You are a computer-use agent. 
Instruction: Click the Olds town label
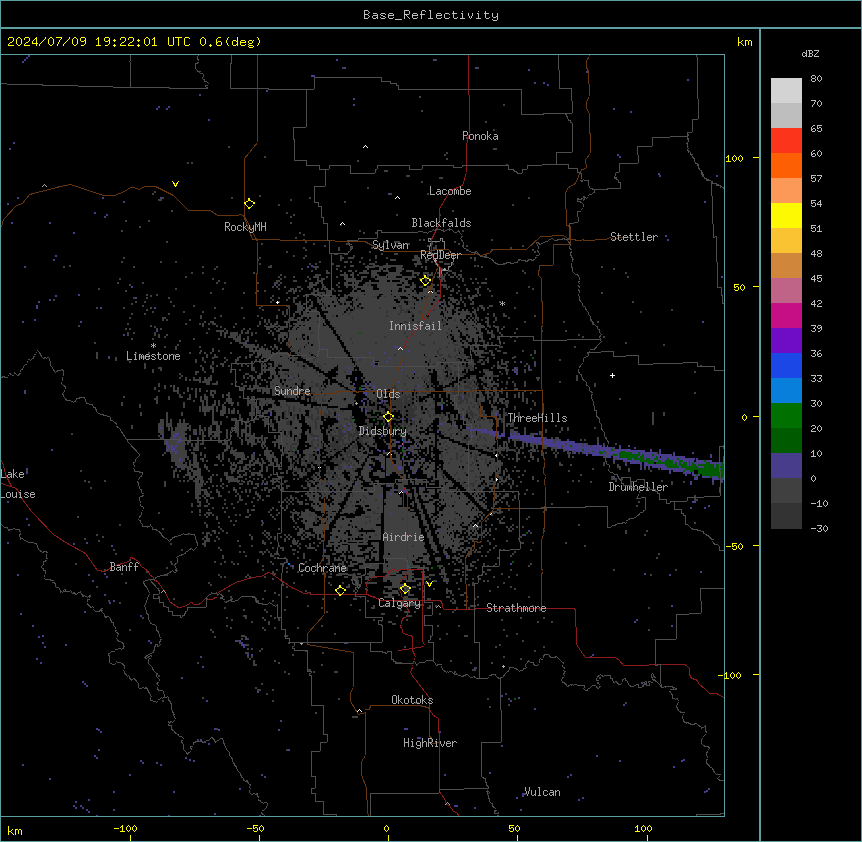[x=388, y=394]
